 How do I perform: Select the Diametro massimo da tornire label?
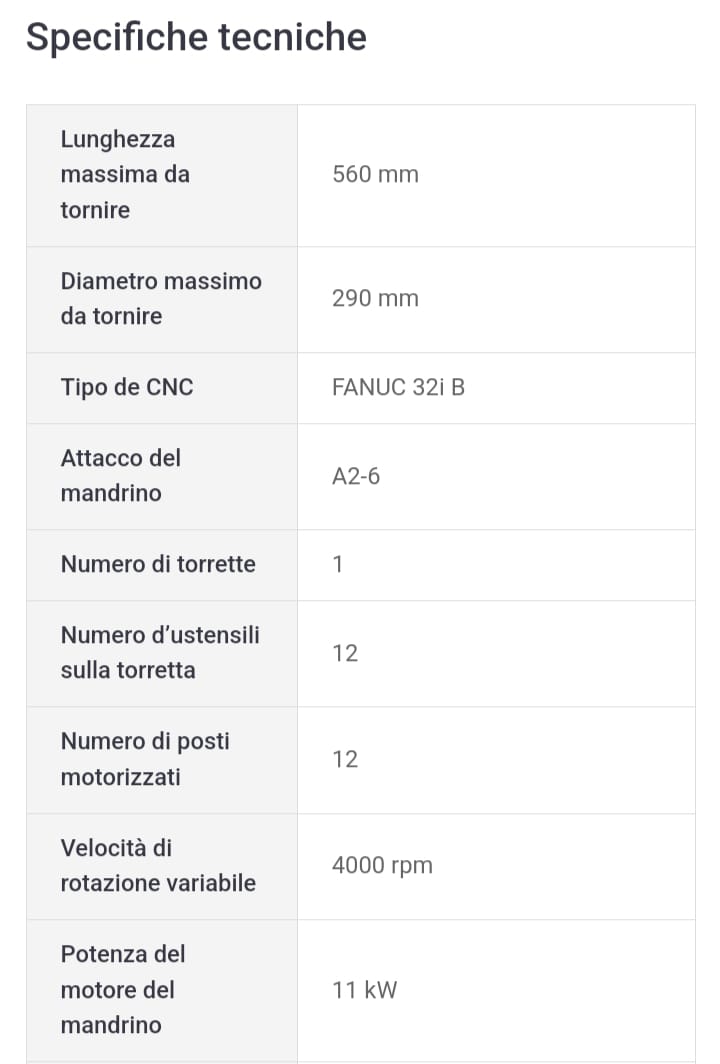tap(161, 299)
